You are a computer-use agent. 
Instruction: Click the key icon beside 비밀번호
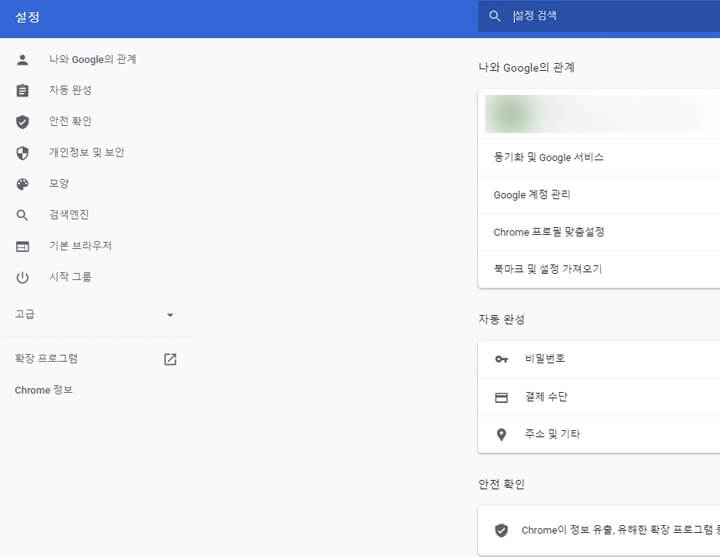pyautogui.click(x=501, y=359)
